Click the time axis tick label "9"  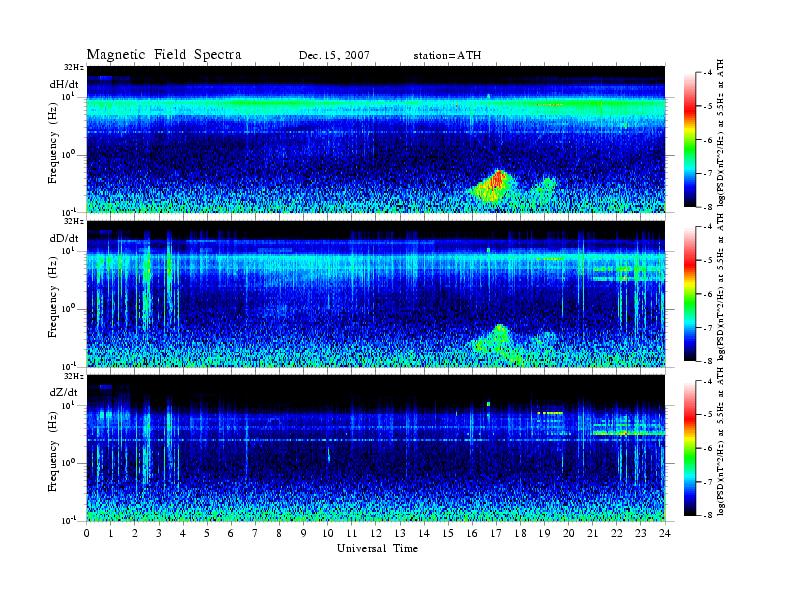click(304, 533)
